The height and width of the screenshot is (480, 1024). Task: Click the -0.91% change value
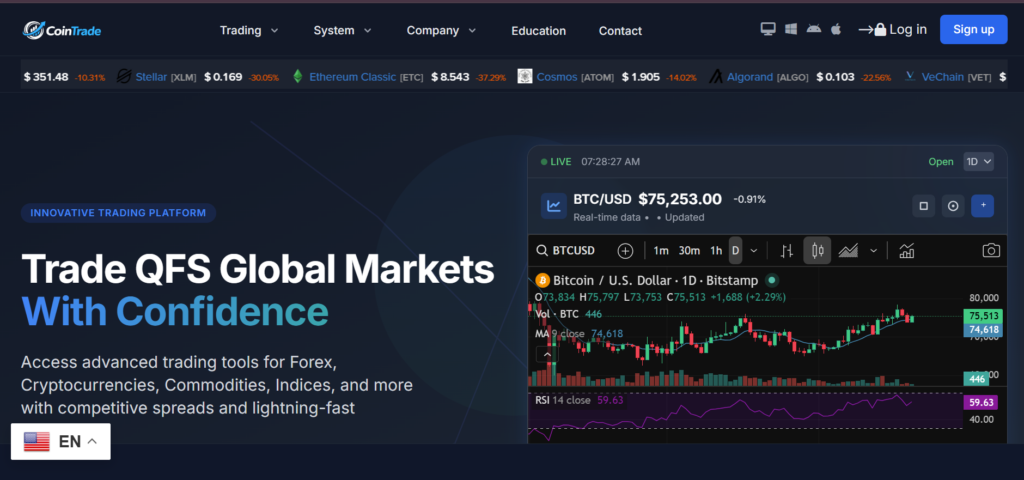click(x=750, y=199)
